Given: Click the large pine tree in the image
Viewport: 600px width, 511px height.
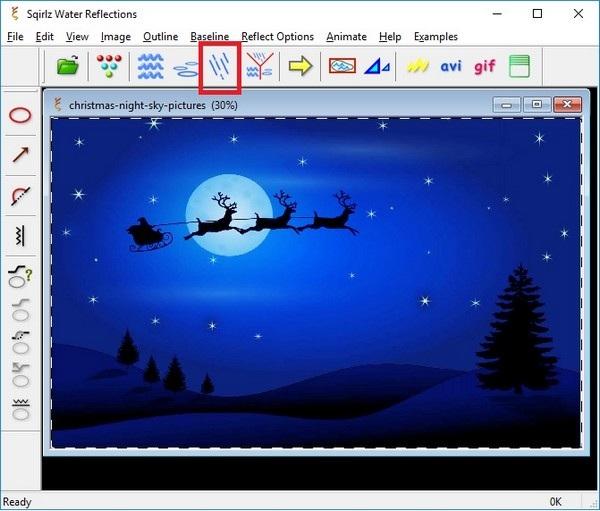Looking at the screenshot, I should click(x=516, y=331).
